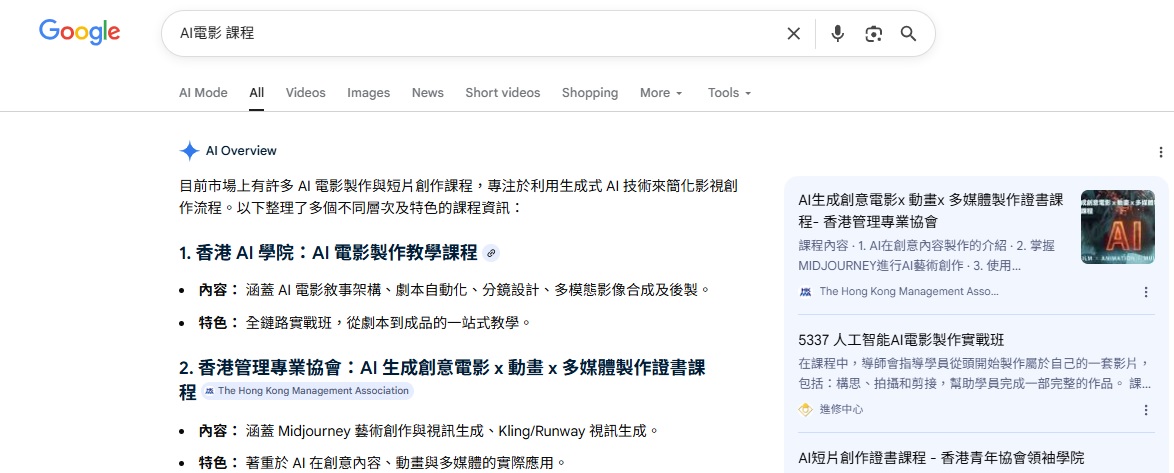Open The Hong Kong Management Association source chip
1174x473 pixels.
pos(307,391)
